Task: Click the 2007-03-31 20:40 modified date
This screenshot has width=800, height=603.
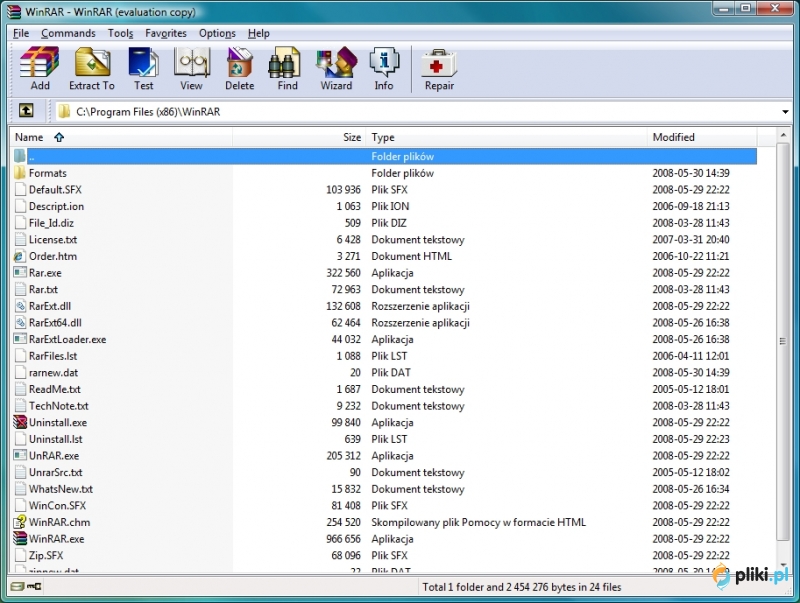Action: 691,239
